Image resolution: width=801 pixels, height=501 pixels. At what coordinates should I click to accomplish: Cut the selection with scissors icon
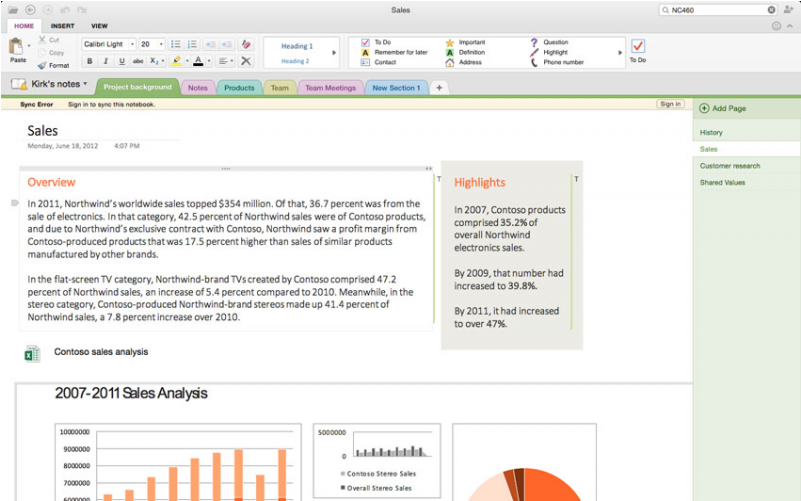click(42, 40)
